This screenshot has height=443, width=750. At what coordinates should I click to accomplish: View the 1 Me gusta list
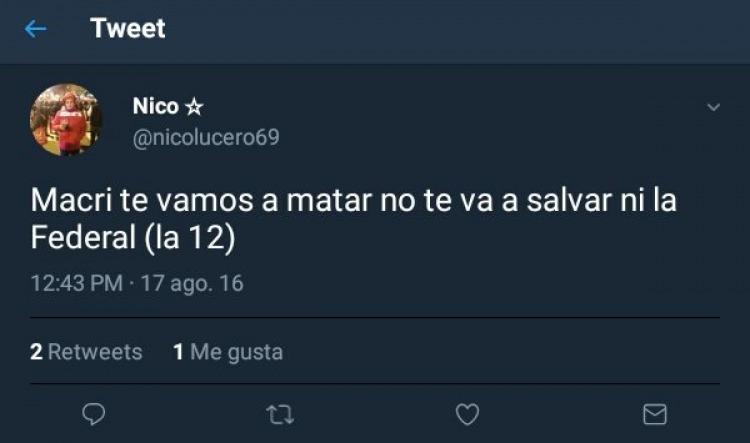point(228,352)
